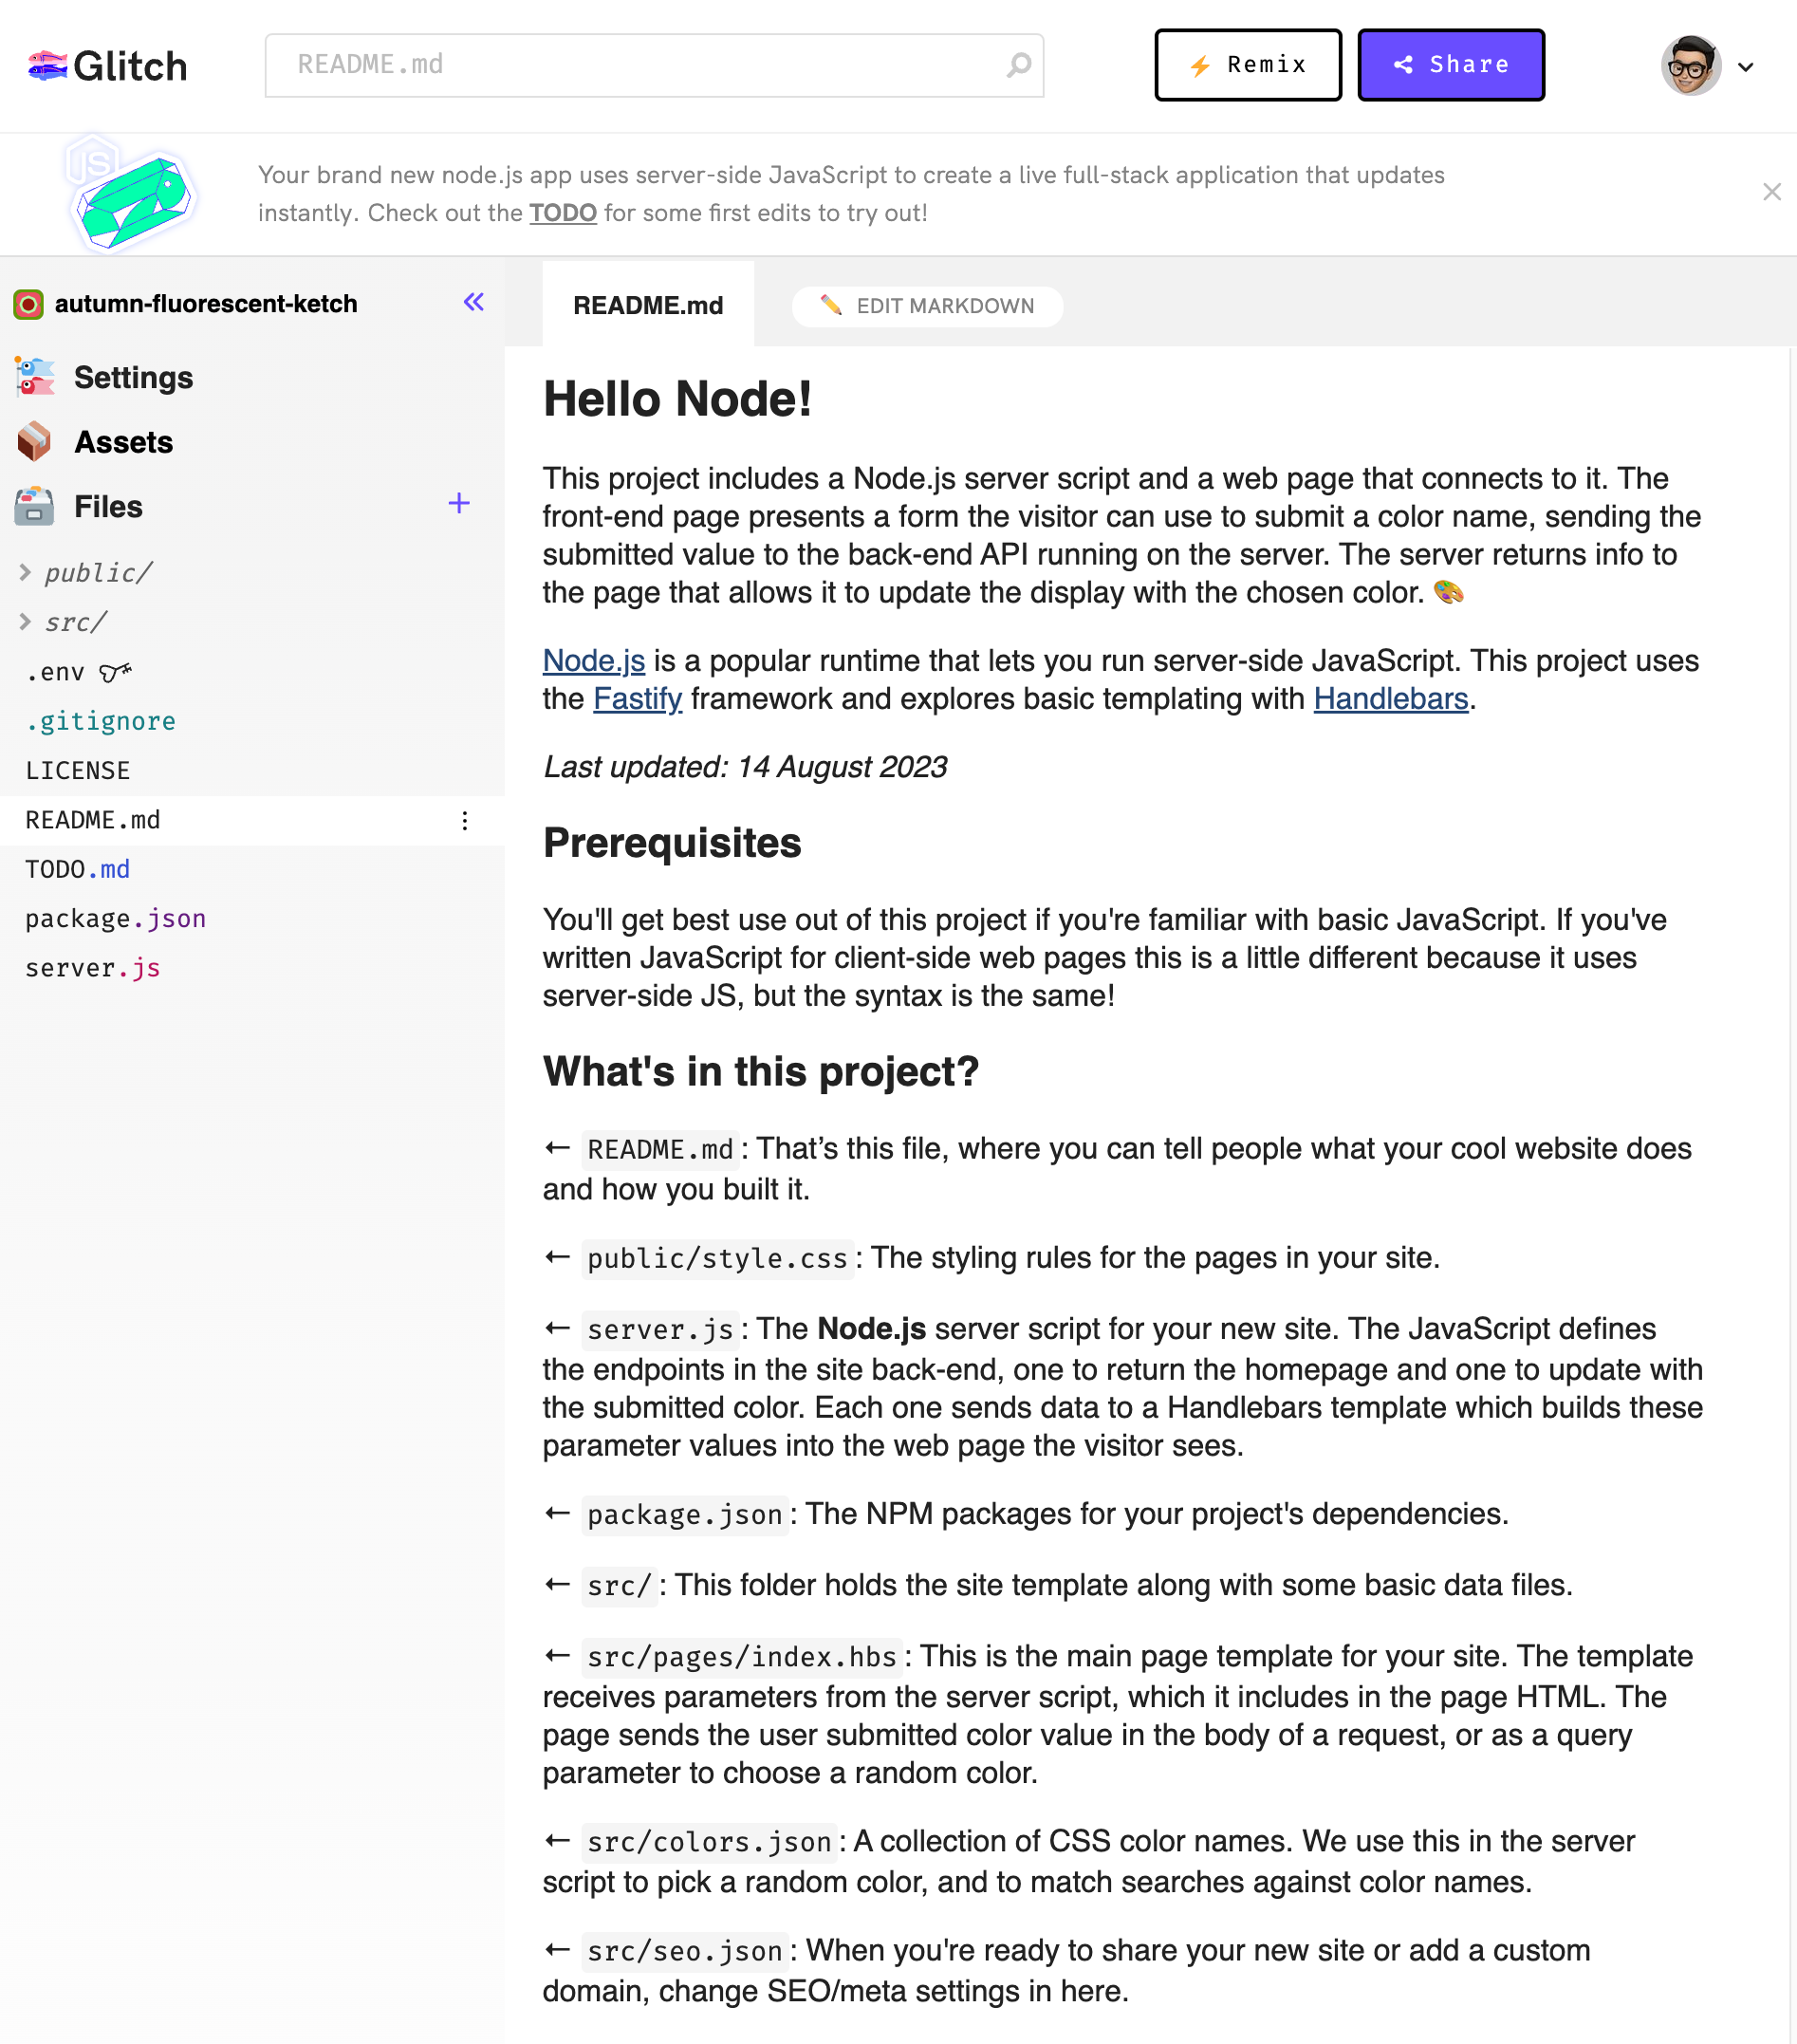Image resolution: width=1797 pixels, height=2044 pixels.
Task: Open the LICENSE file
Action: (x=78, y=771)
